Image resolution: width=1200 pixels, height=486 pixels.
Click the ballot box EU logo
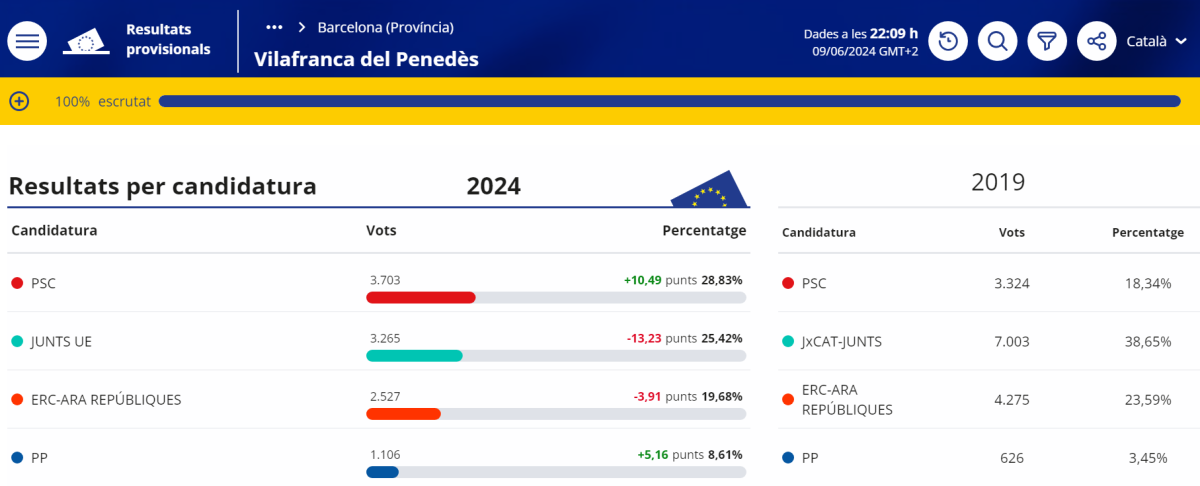click(86, 41)
